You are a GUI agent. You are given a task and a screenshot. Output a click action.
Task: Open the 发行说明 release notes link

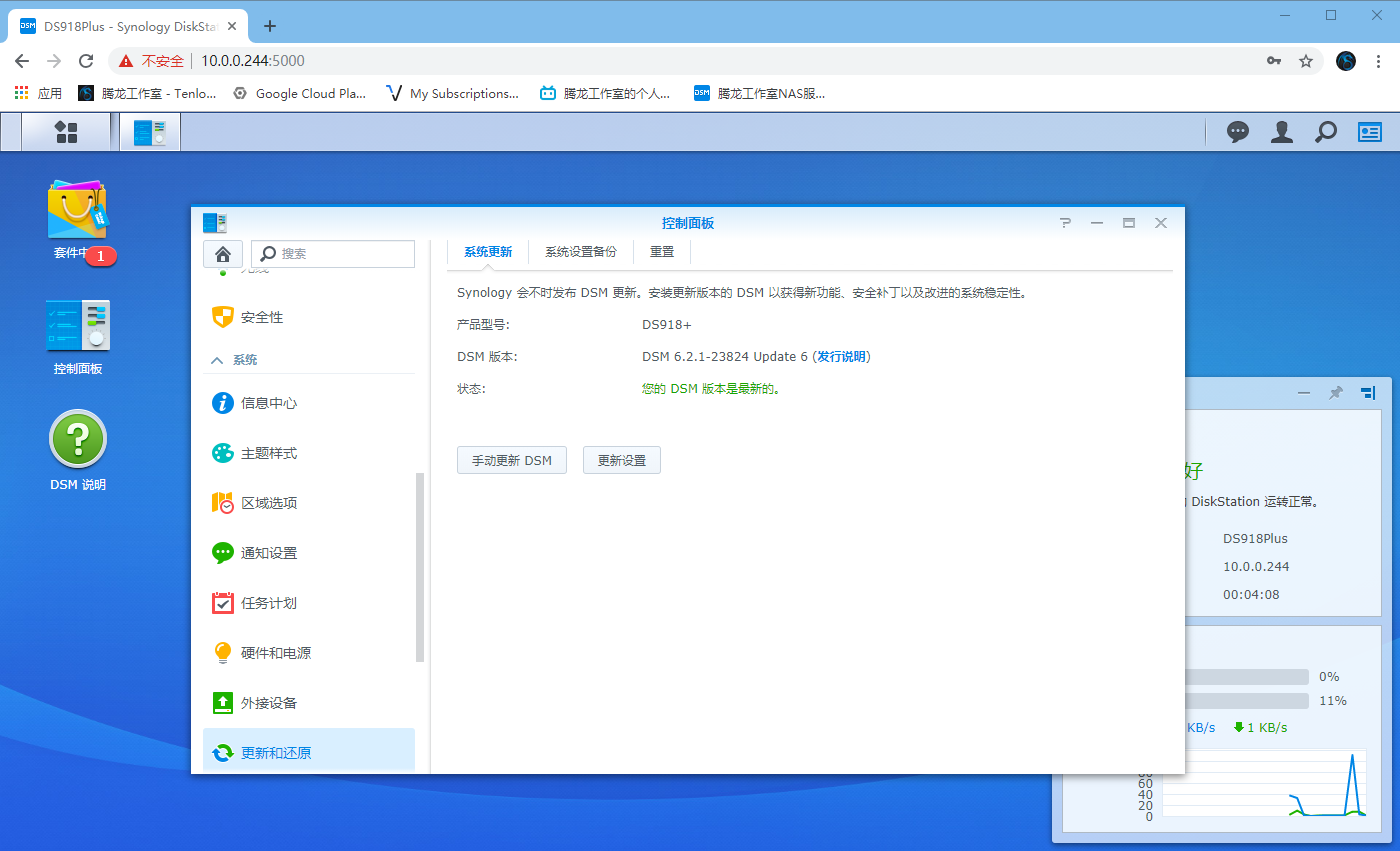pyautogui.click(x=842, y=357)
